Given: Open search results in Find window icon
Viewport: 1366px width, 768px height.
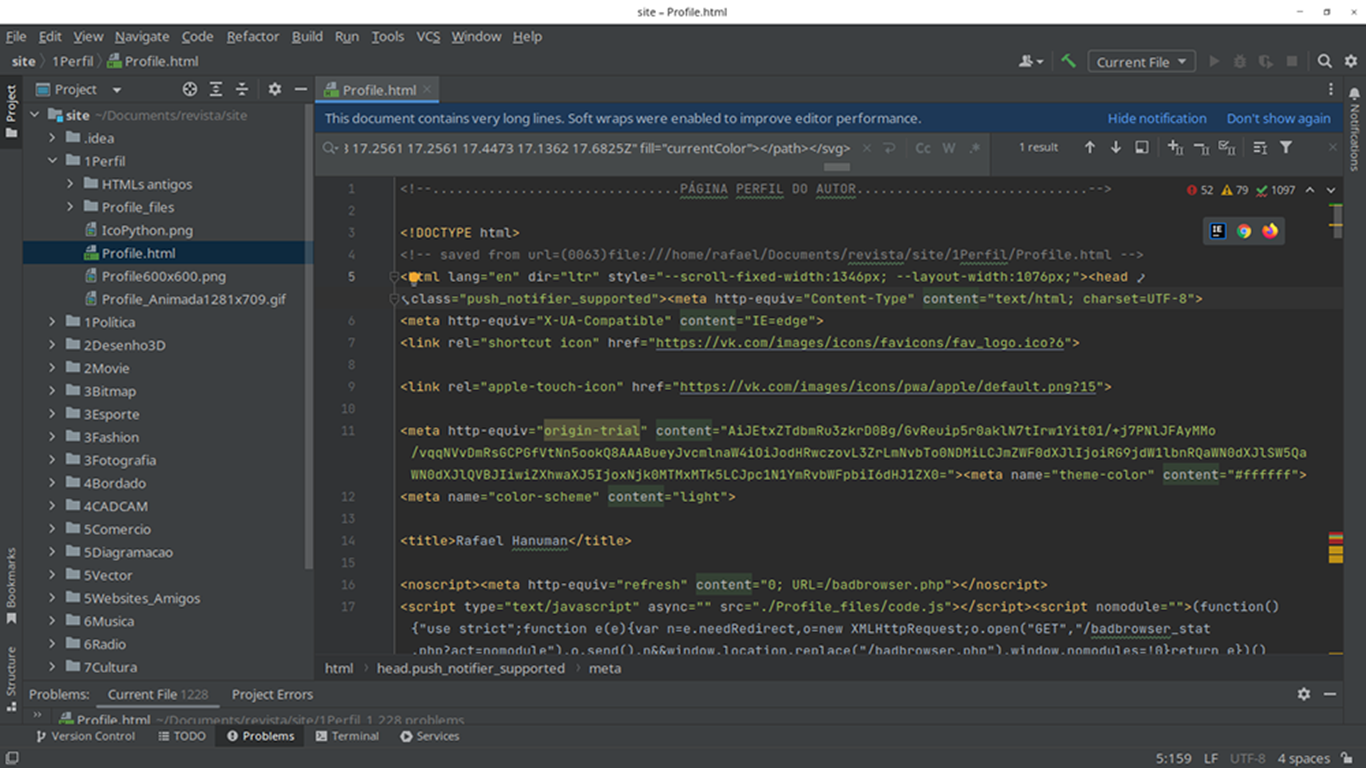Looking at the screenshot, I should pos(1142,147).
